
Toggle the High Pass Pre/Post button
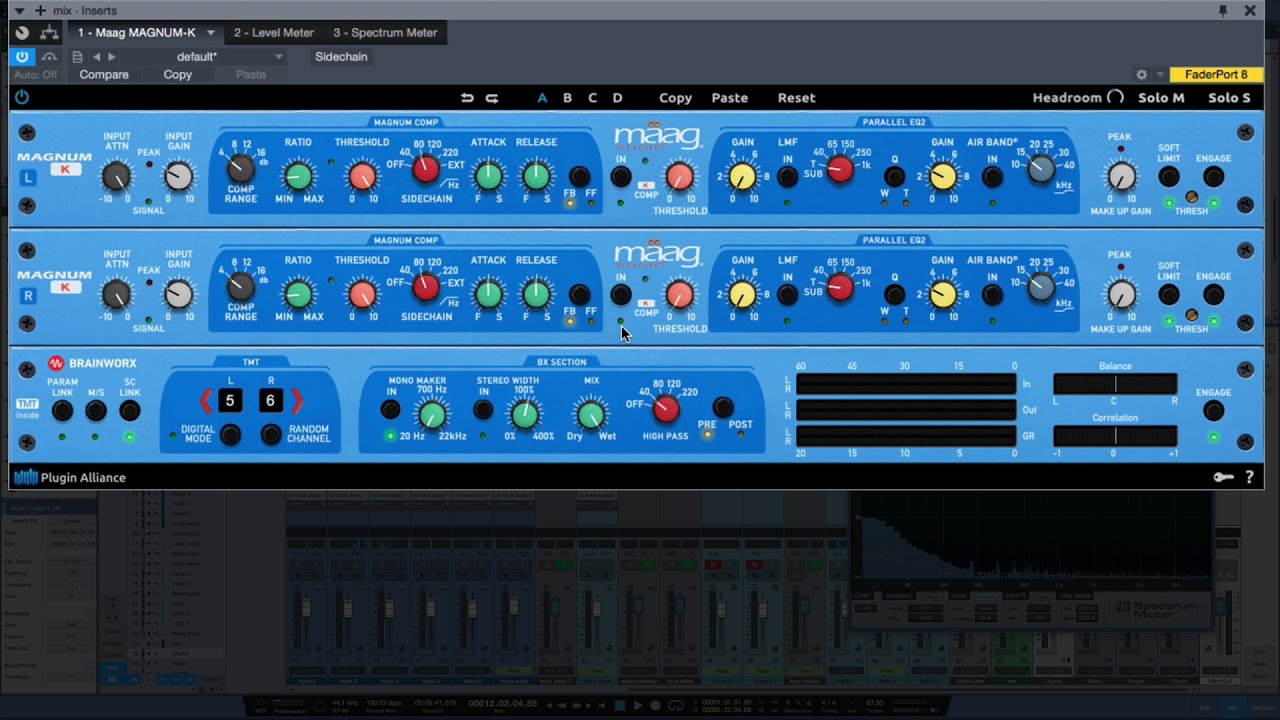click(x=723, y=407)
